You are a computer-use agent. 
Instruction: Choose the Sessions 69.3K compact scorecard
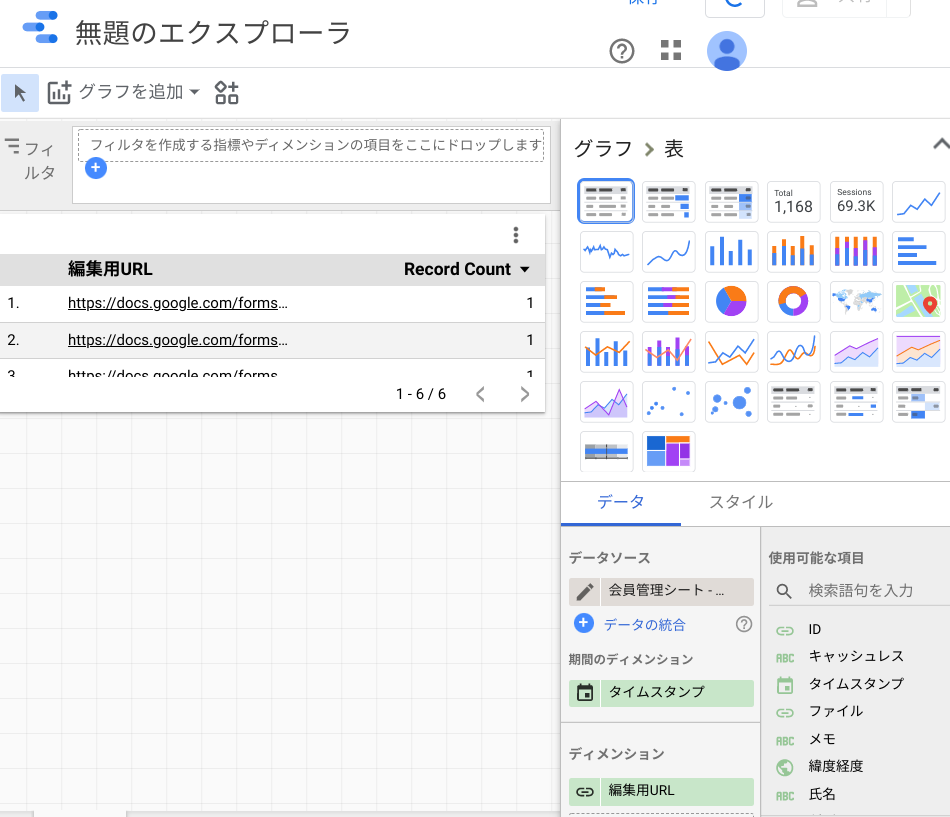coord(856,201)
